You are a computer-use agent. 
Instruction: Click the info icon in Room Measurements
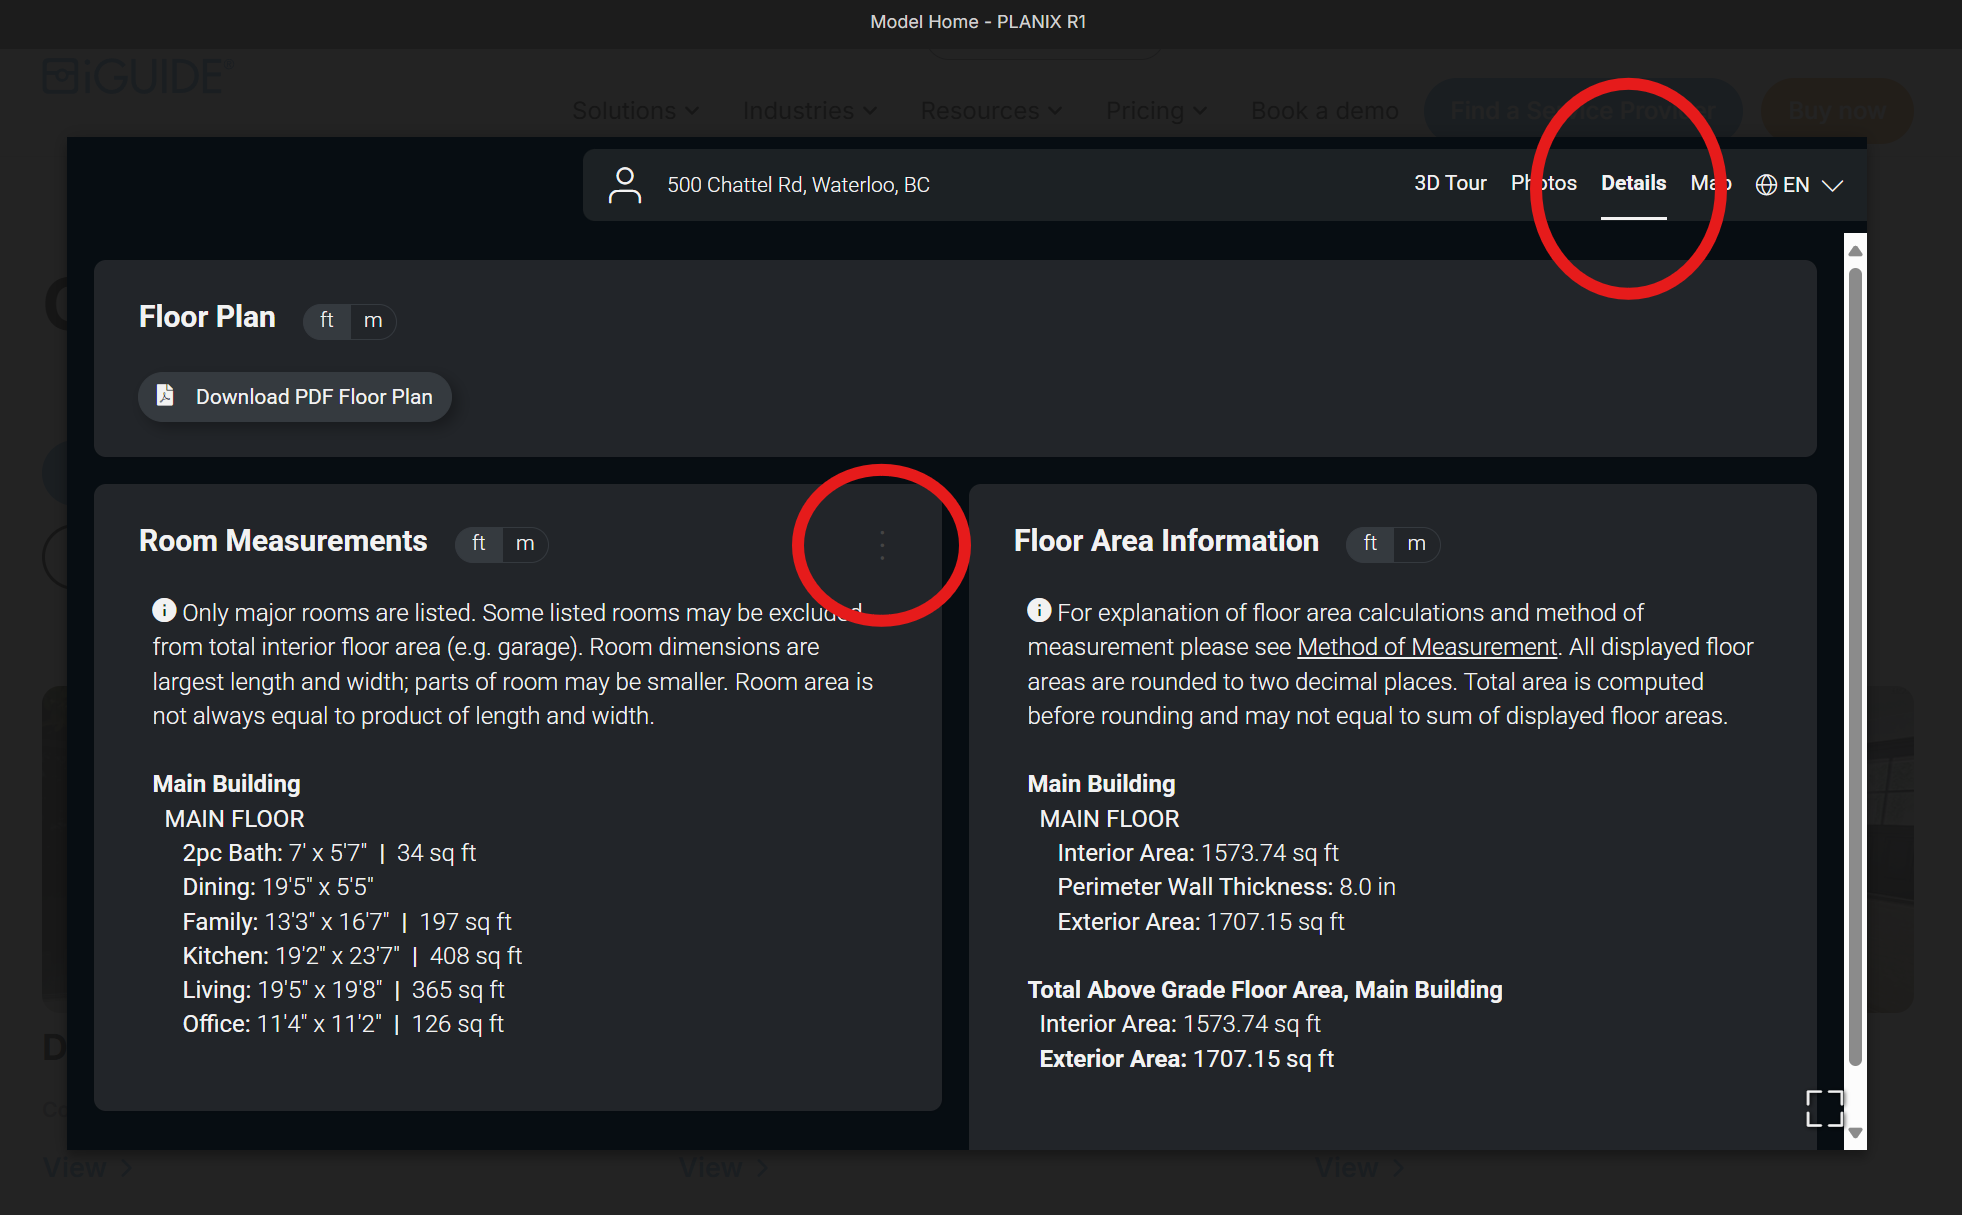click(164, 610)
